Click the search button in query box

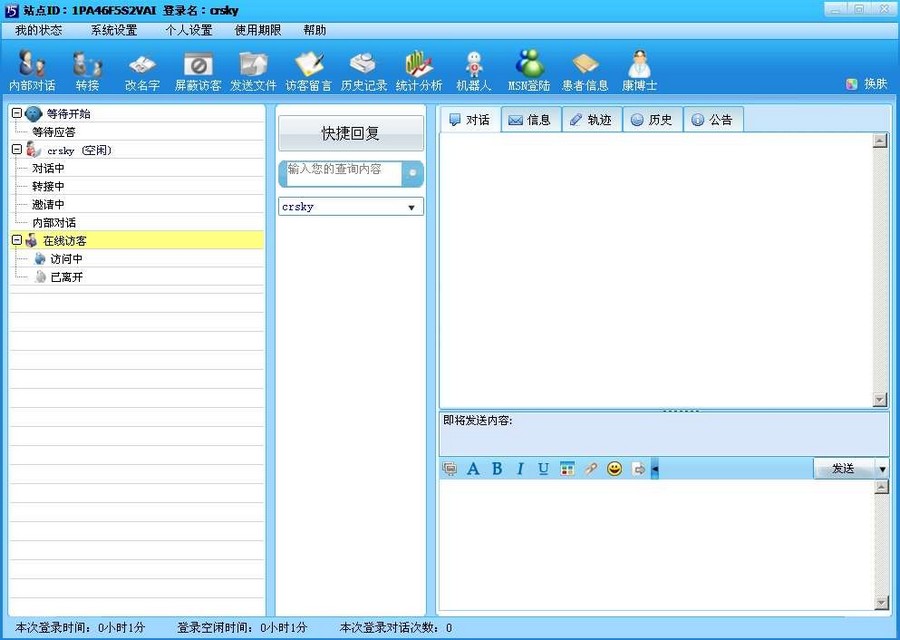pos(412,173)
